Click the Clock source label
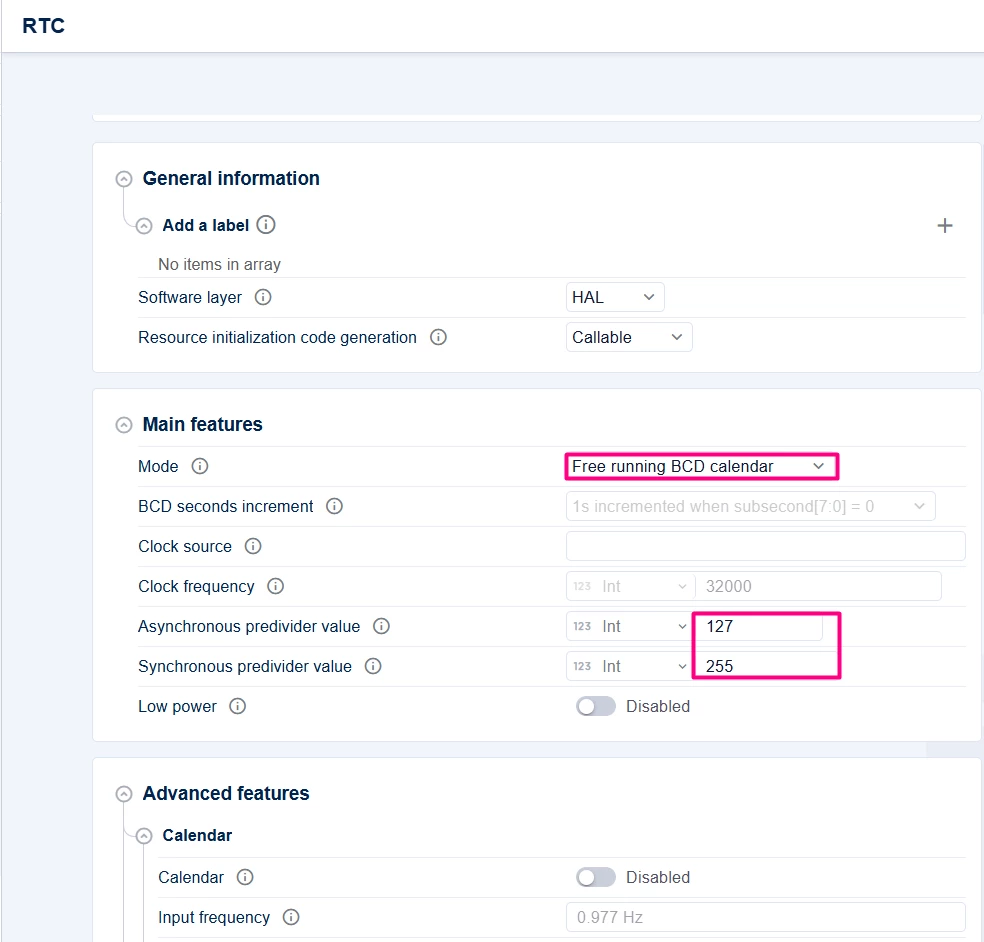Screen dimensions: 984x942 pyautogui.click(x=184, y=546)
